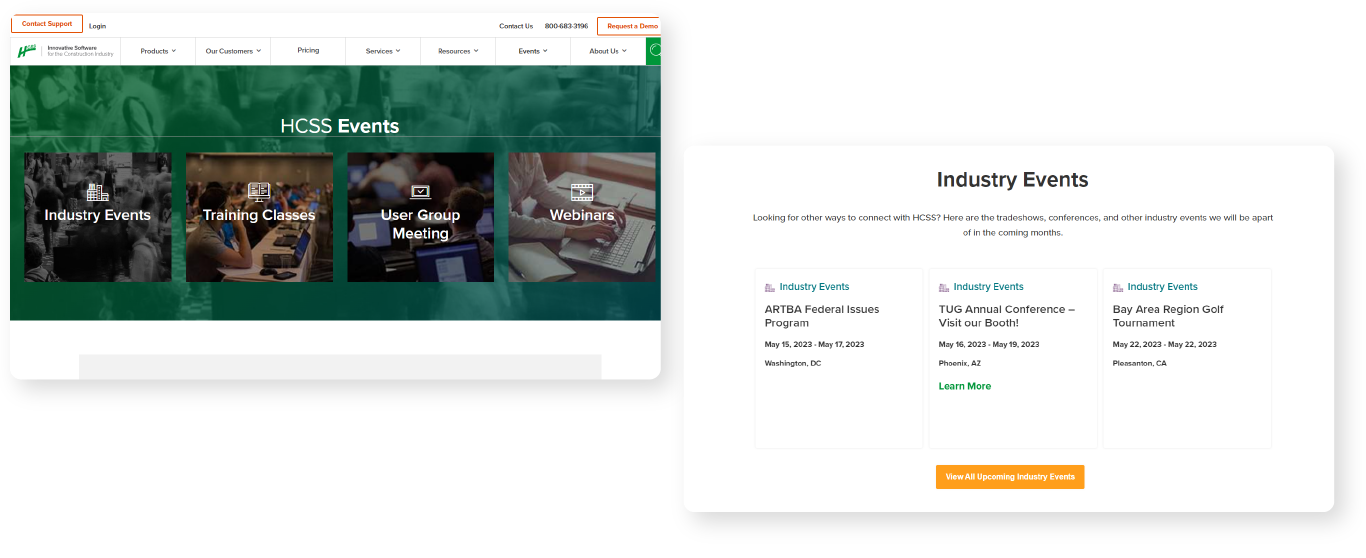
Task: Click Learn More on TUG conference card
Action: [965, 386]
